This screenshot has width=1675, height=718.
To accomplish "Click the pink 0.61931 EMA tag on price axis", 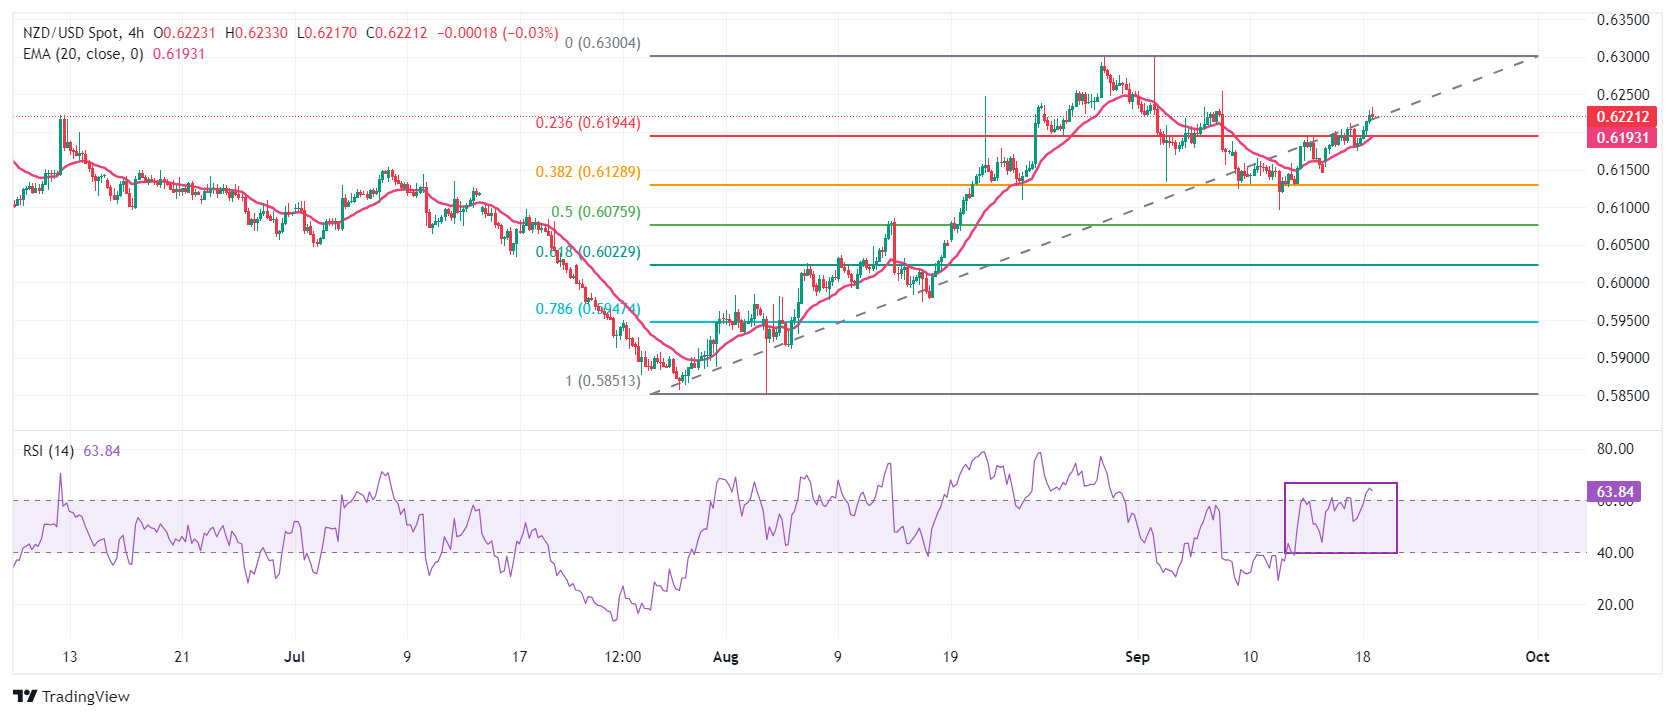I will [x=1622, y=138].
